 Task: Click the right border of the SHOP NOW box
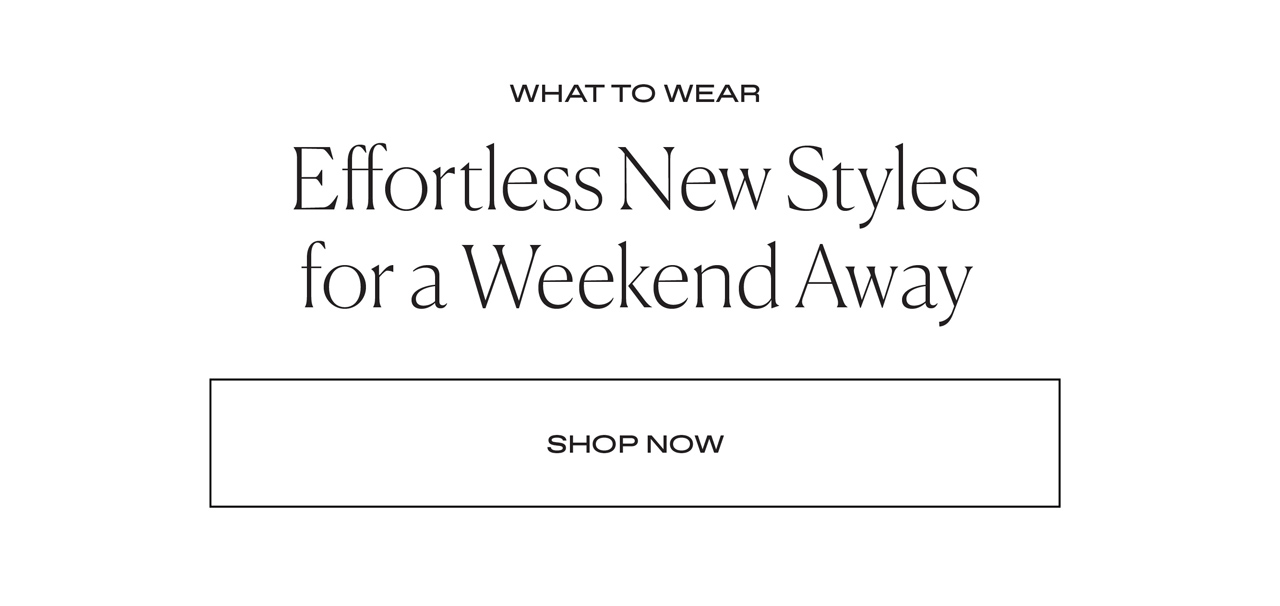pyautogui.click(x=1059, y=443)
